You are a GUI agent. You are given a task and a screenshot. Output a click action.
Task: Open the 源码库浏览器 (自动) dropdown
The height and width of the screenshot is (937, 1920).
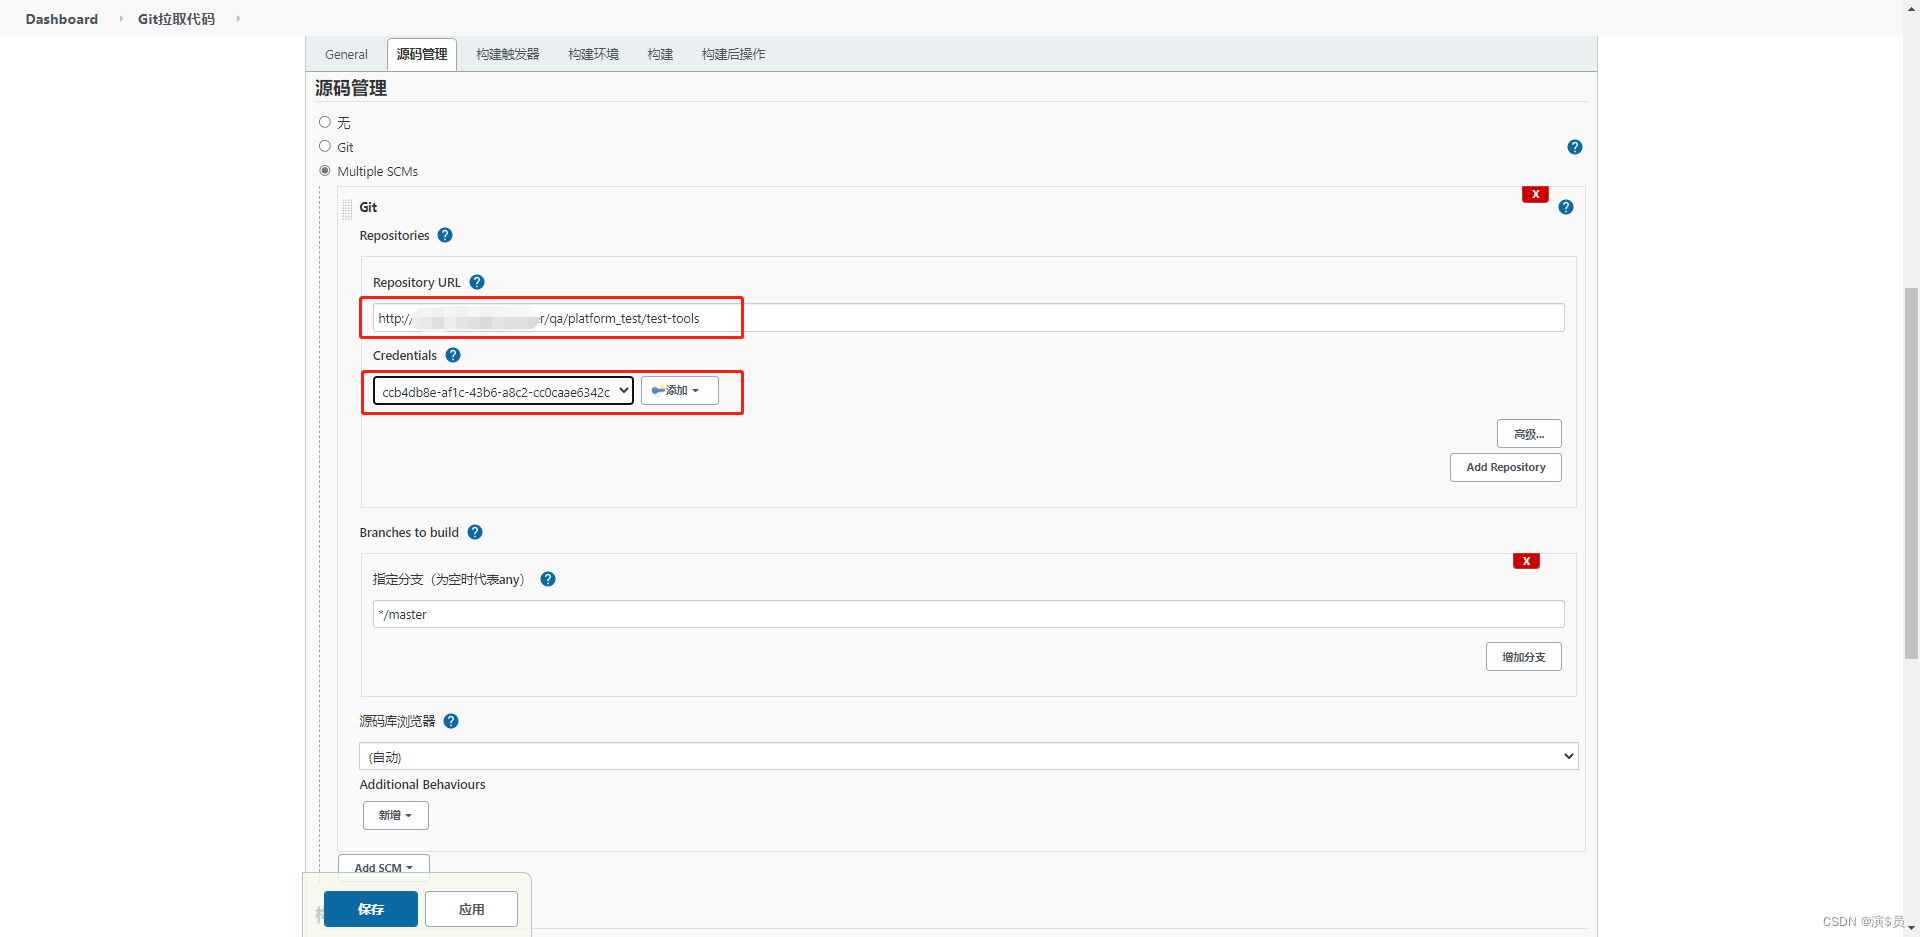pos(968,756)
